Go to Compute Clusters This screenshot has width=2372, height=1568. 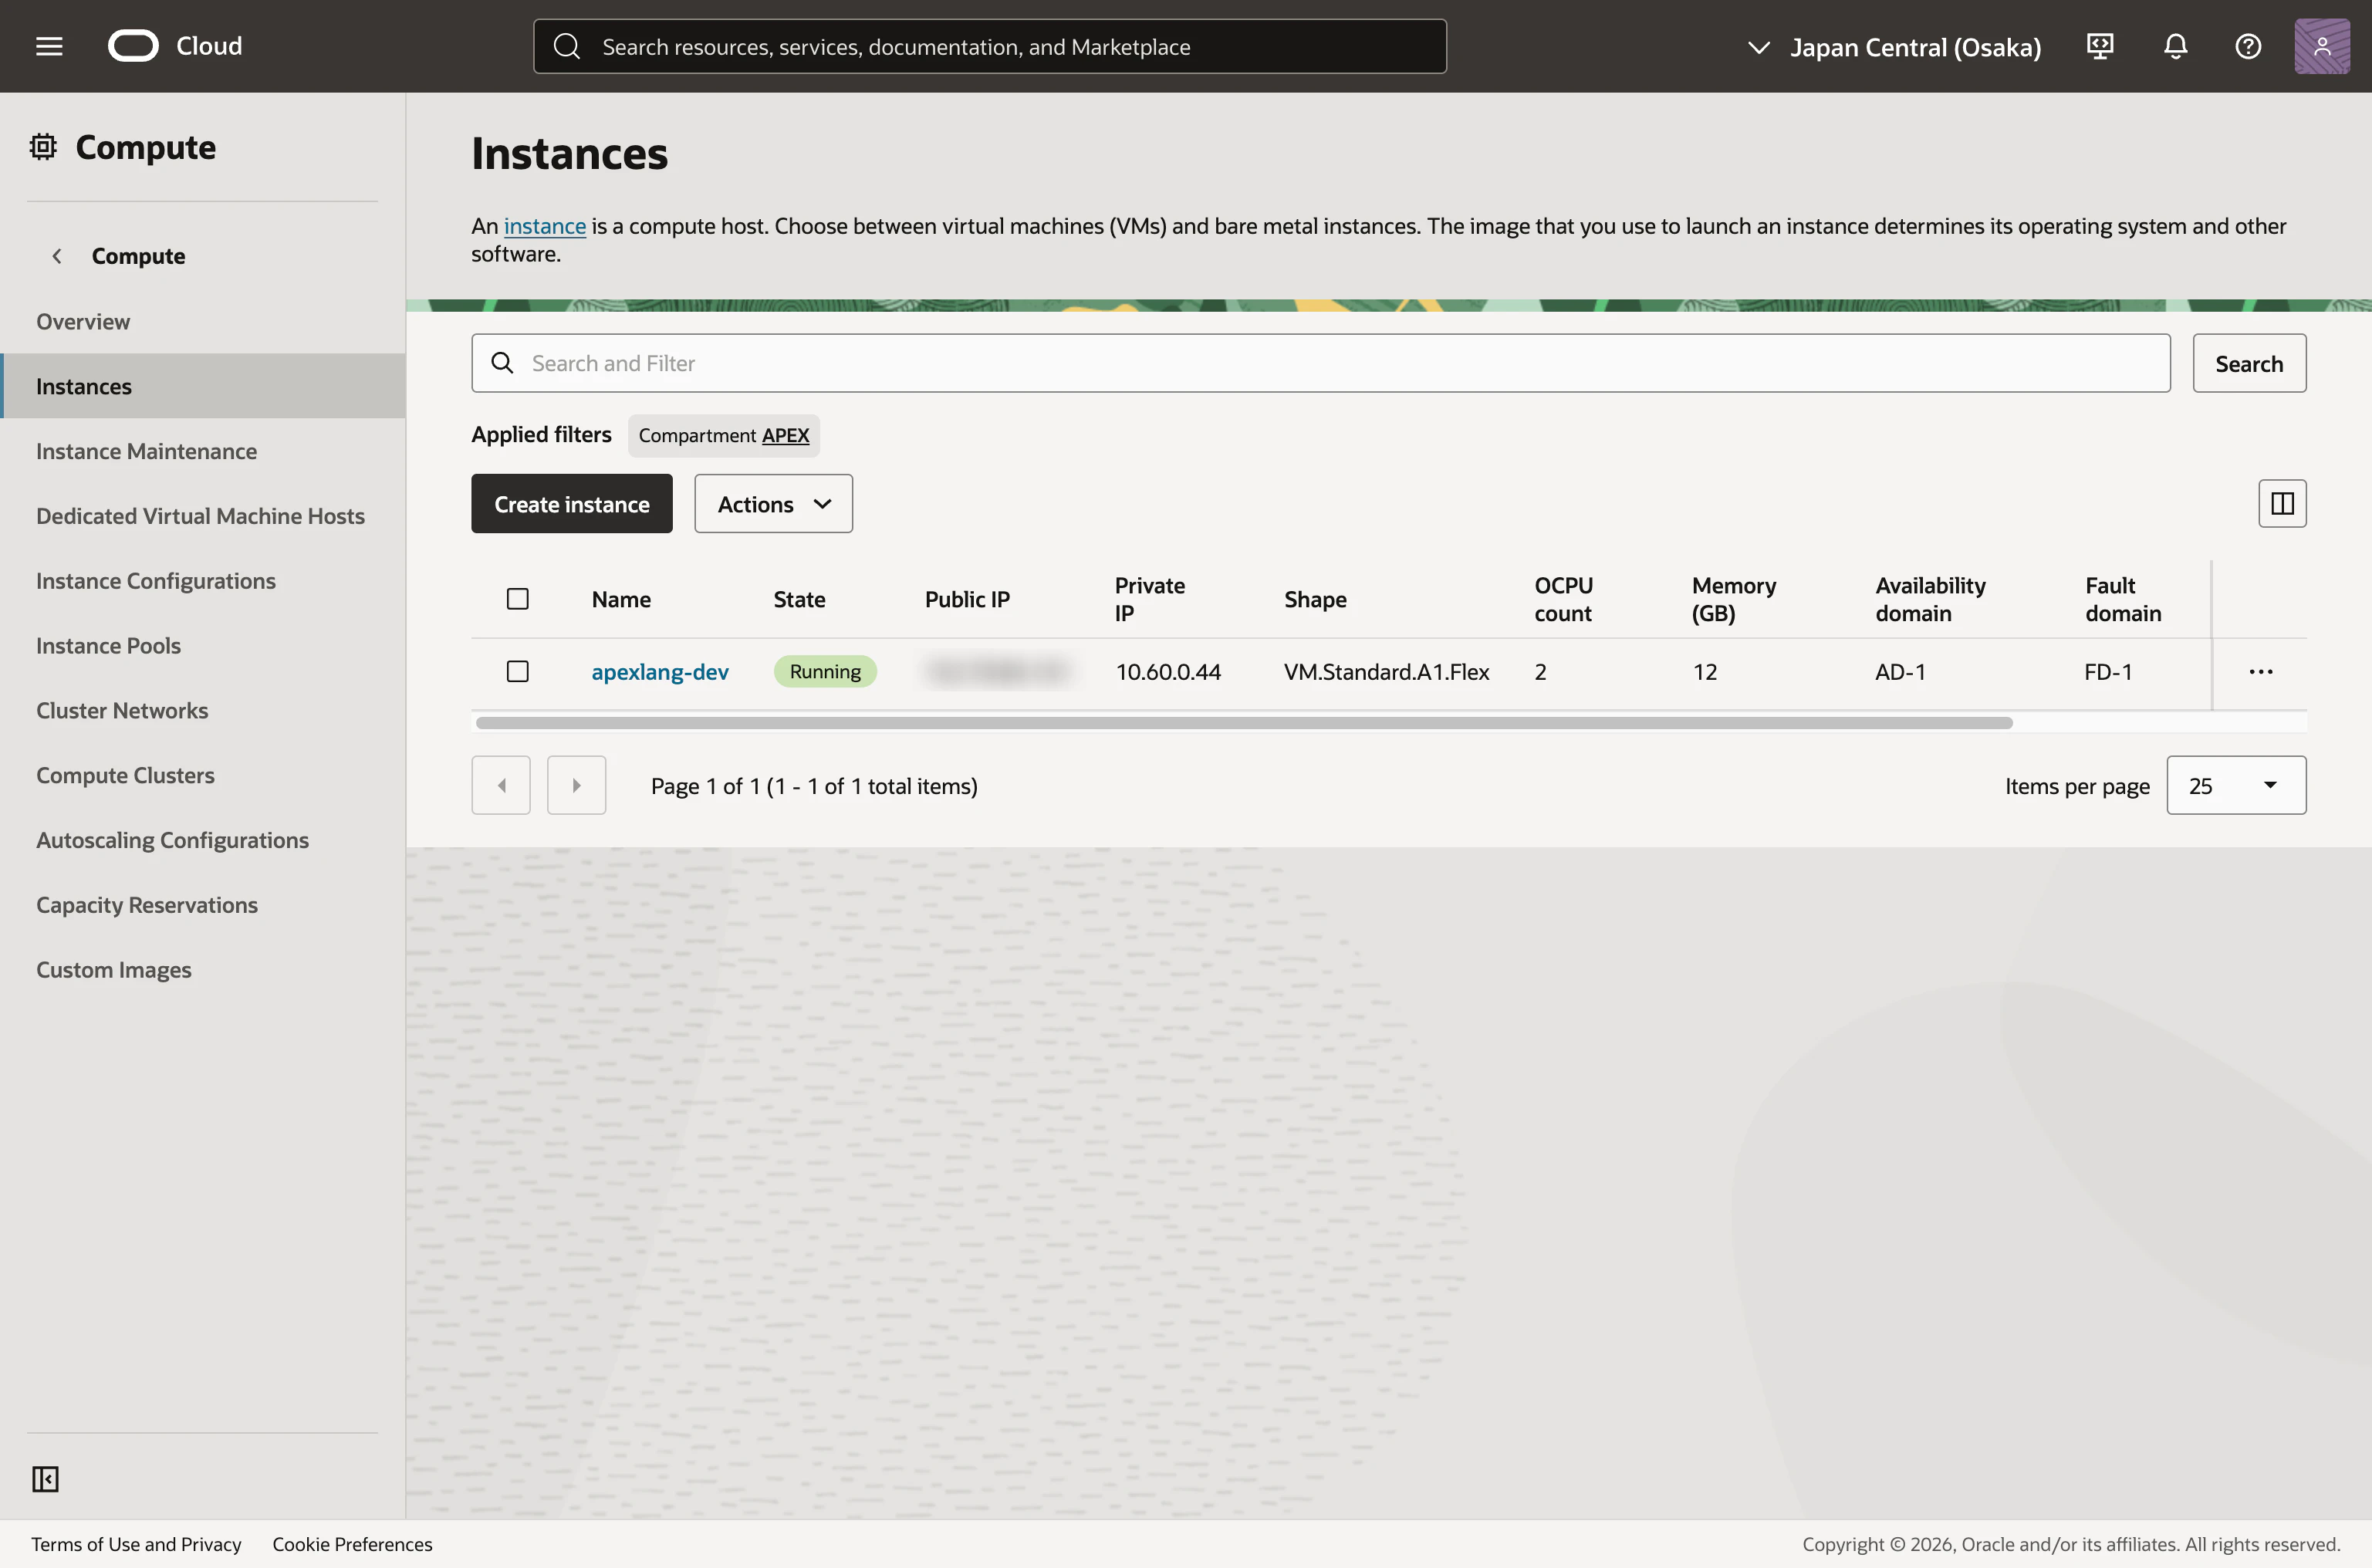click(x=125, y=775)
